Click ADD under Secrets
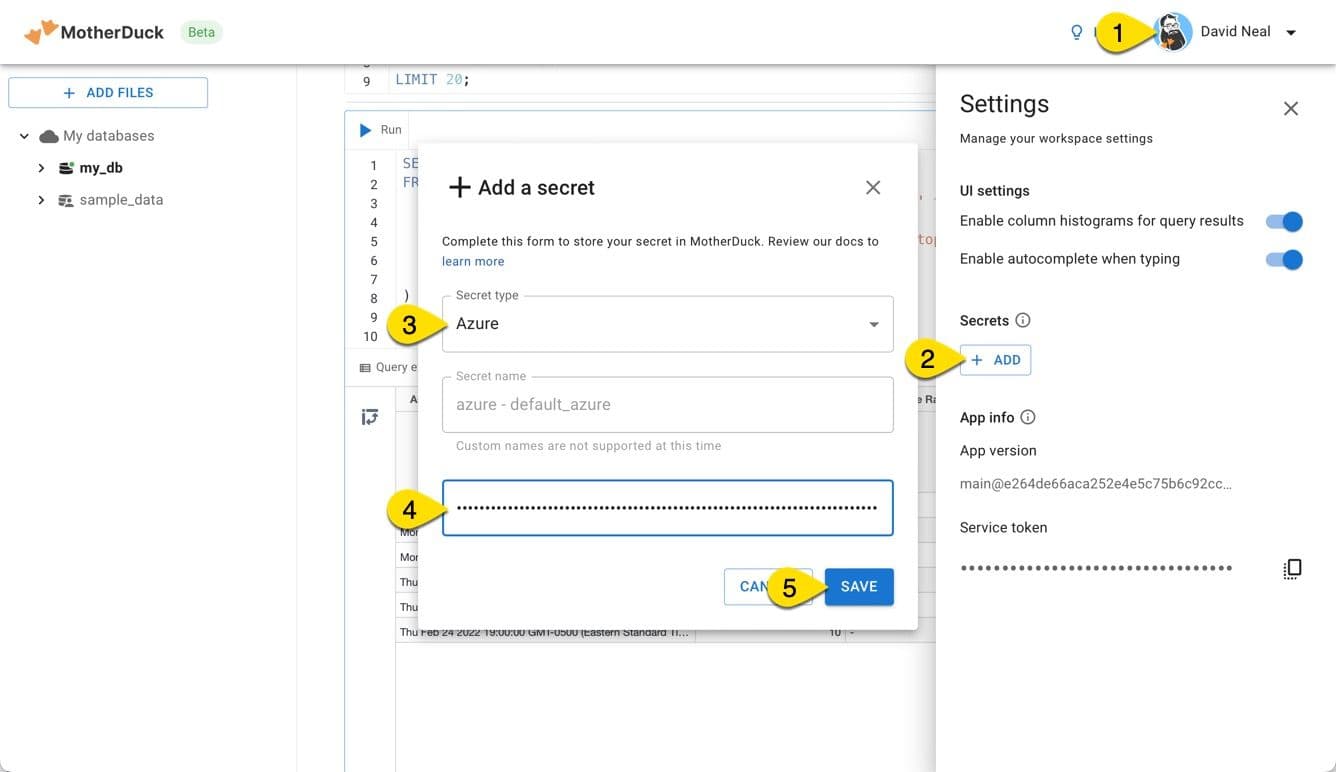Viewport: 1336px width, 772px height. coord(995,359)
